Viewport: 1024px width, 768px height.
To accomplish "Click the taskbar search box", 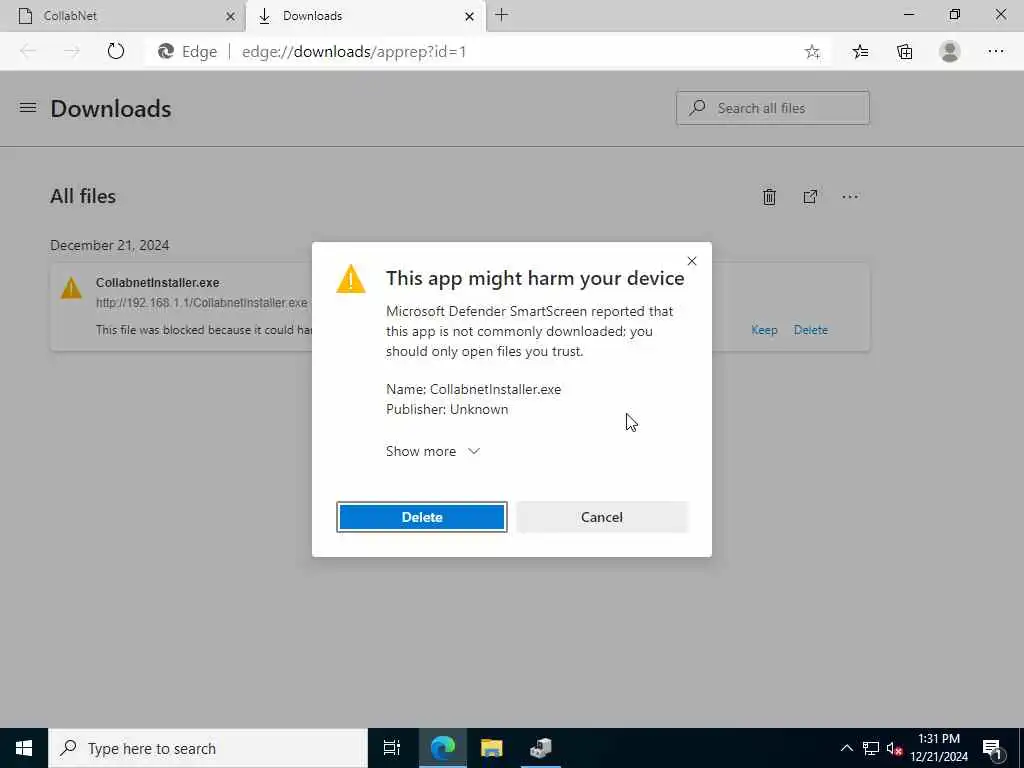I will (x=208, y=748).
